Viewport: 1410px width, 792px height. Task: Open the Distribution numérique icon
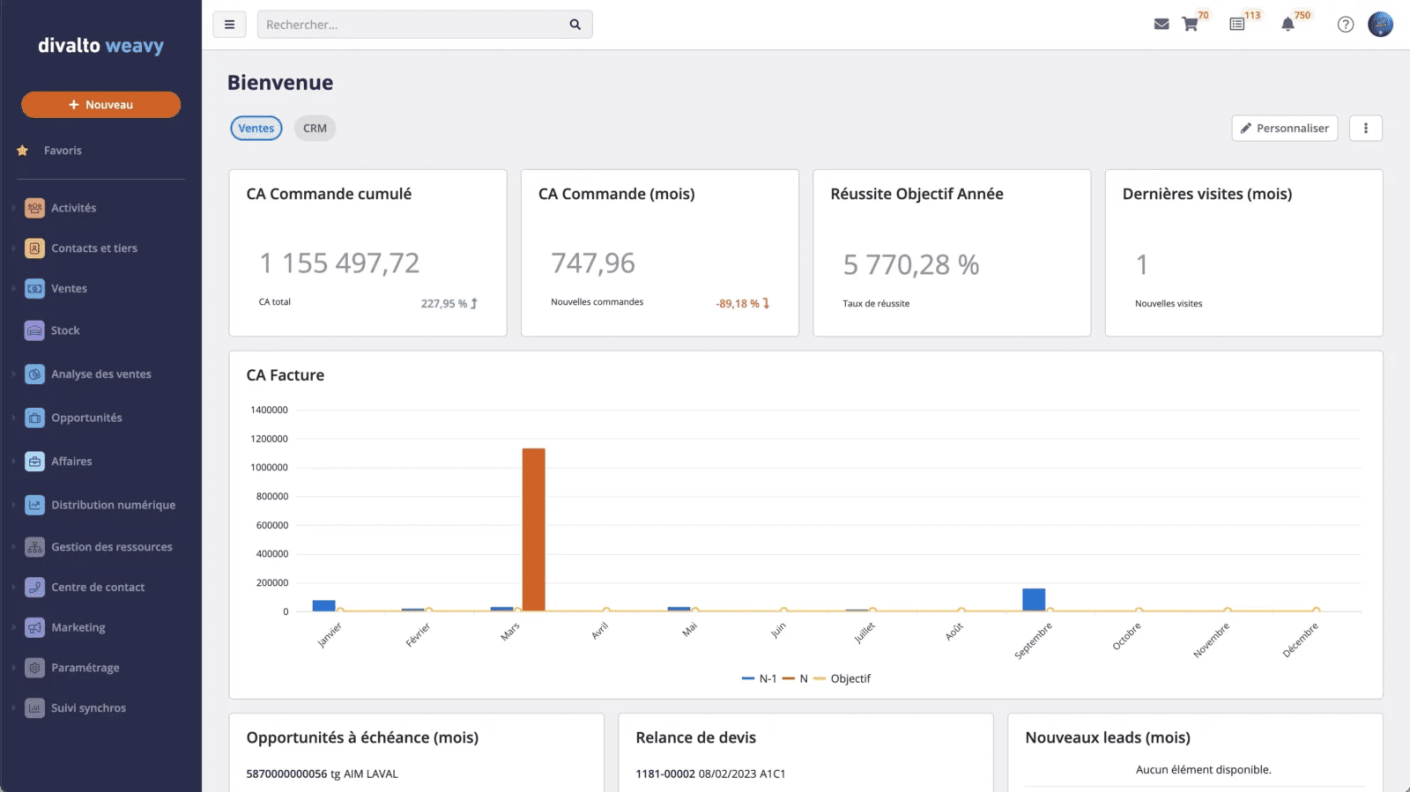click(35, 505)
